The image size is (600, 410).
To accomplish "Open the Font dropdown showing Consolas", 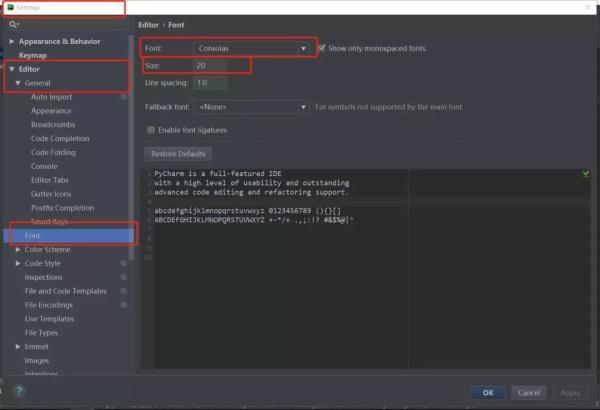I will tap(252, 49).
